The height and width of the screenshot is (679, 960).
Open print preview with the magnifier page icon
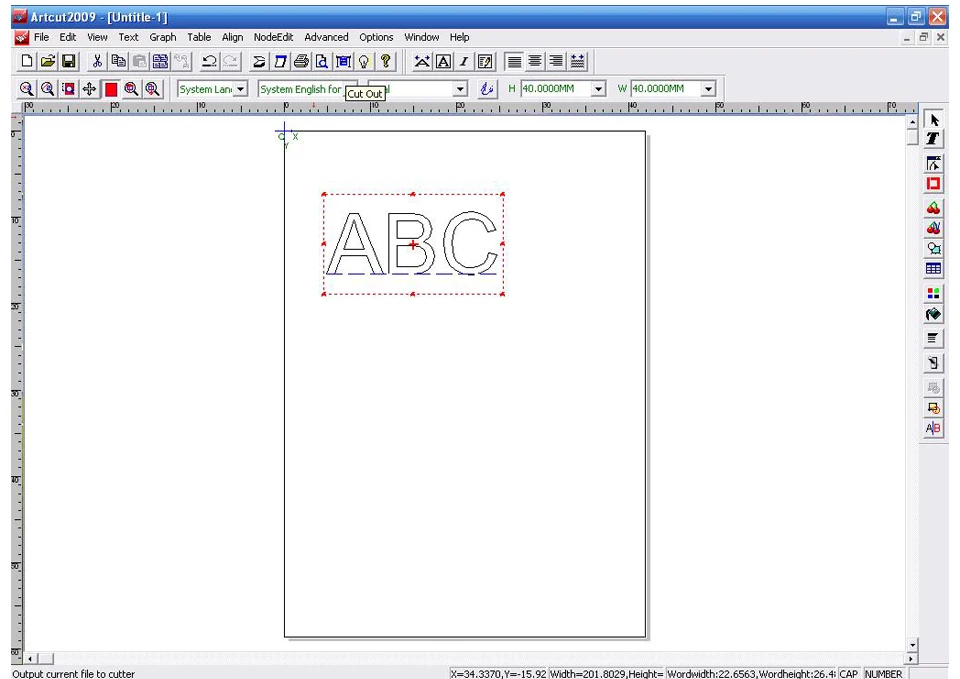[321, 61]
